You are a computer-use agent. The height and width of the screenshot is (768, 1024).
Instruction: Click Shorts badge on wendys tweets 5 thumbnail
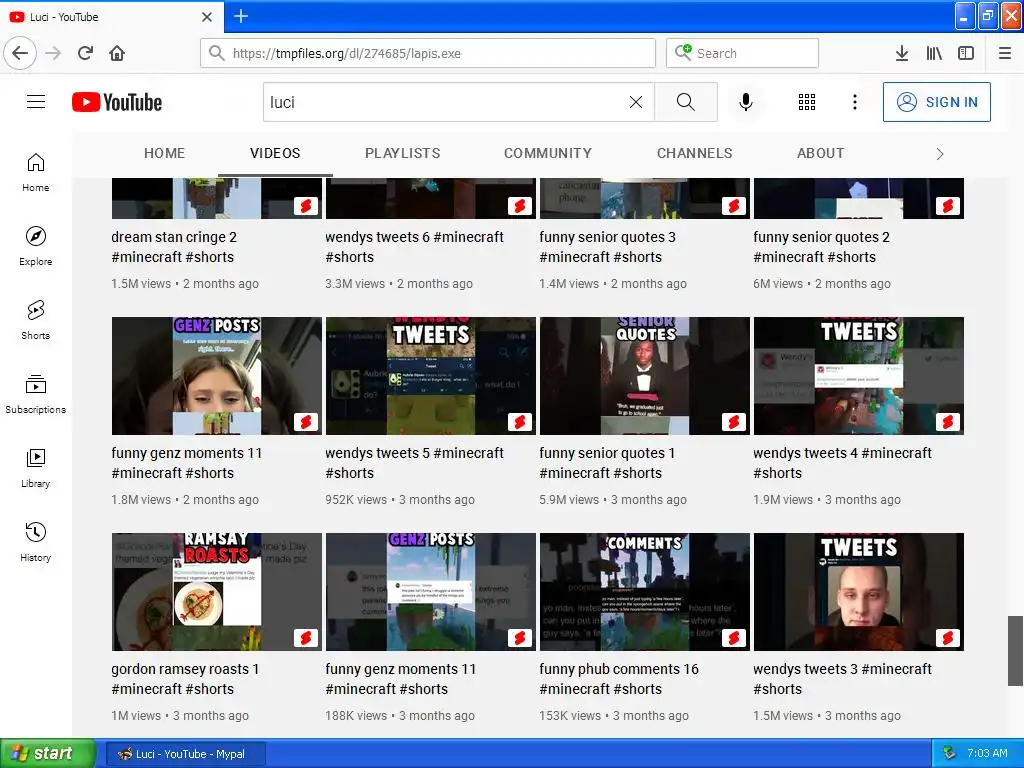point(520,422)
